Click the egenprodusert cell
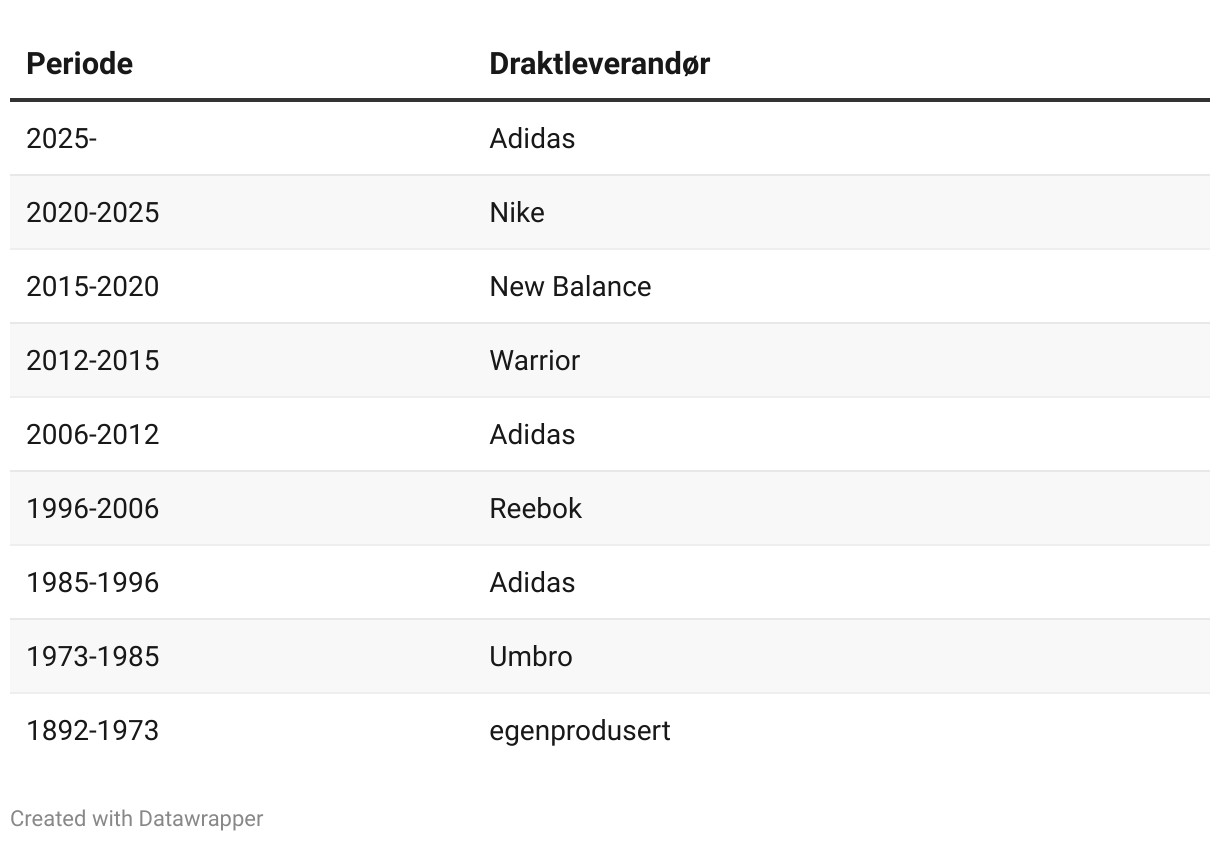This screenshot has width=1220, height=842. coord(580,730)
